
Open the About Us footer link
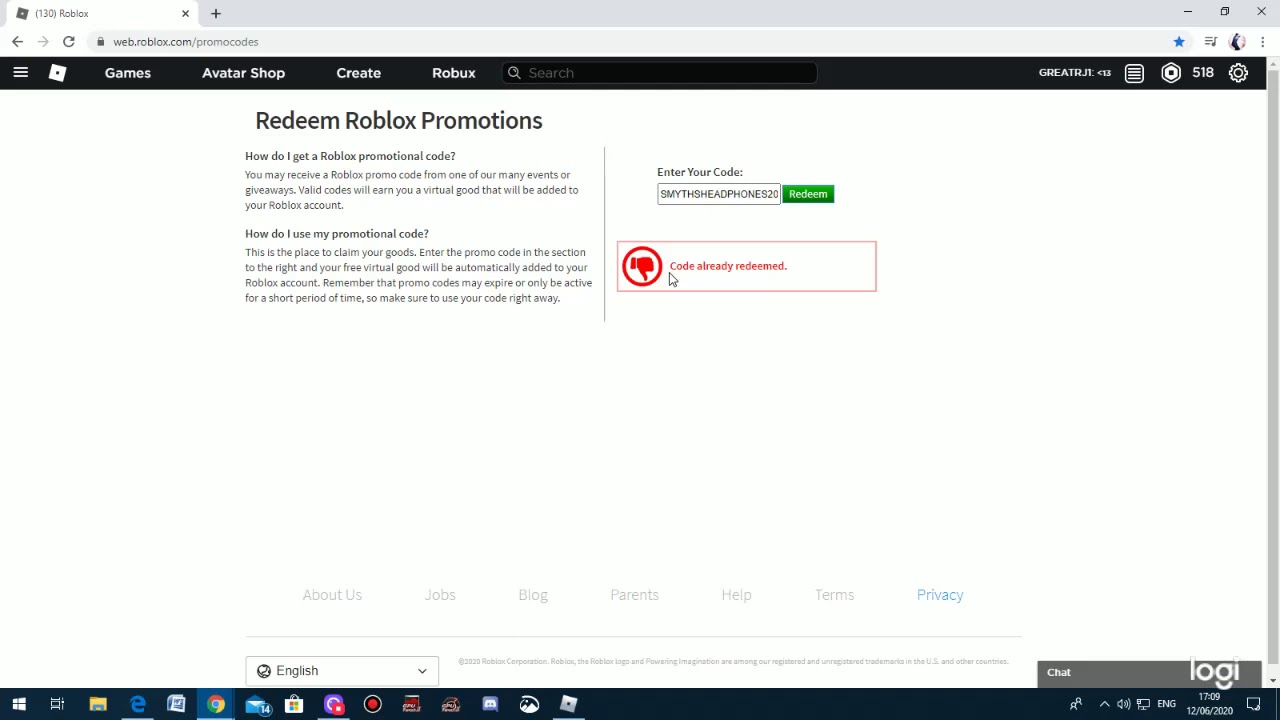(x=332, y=595)
